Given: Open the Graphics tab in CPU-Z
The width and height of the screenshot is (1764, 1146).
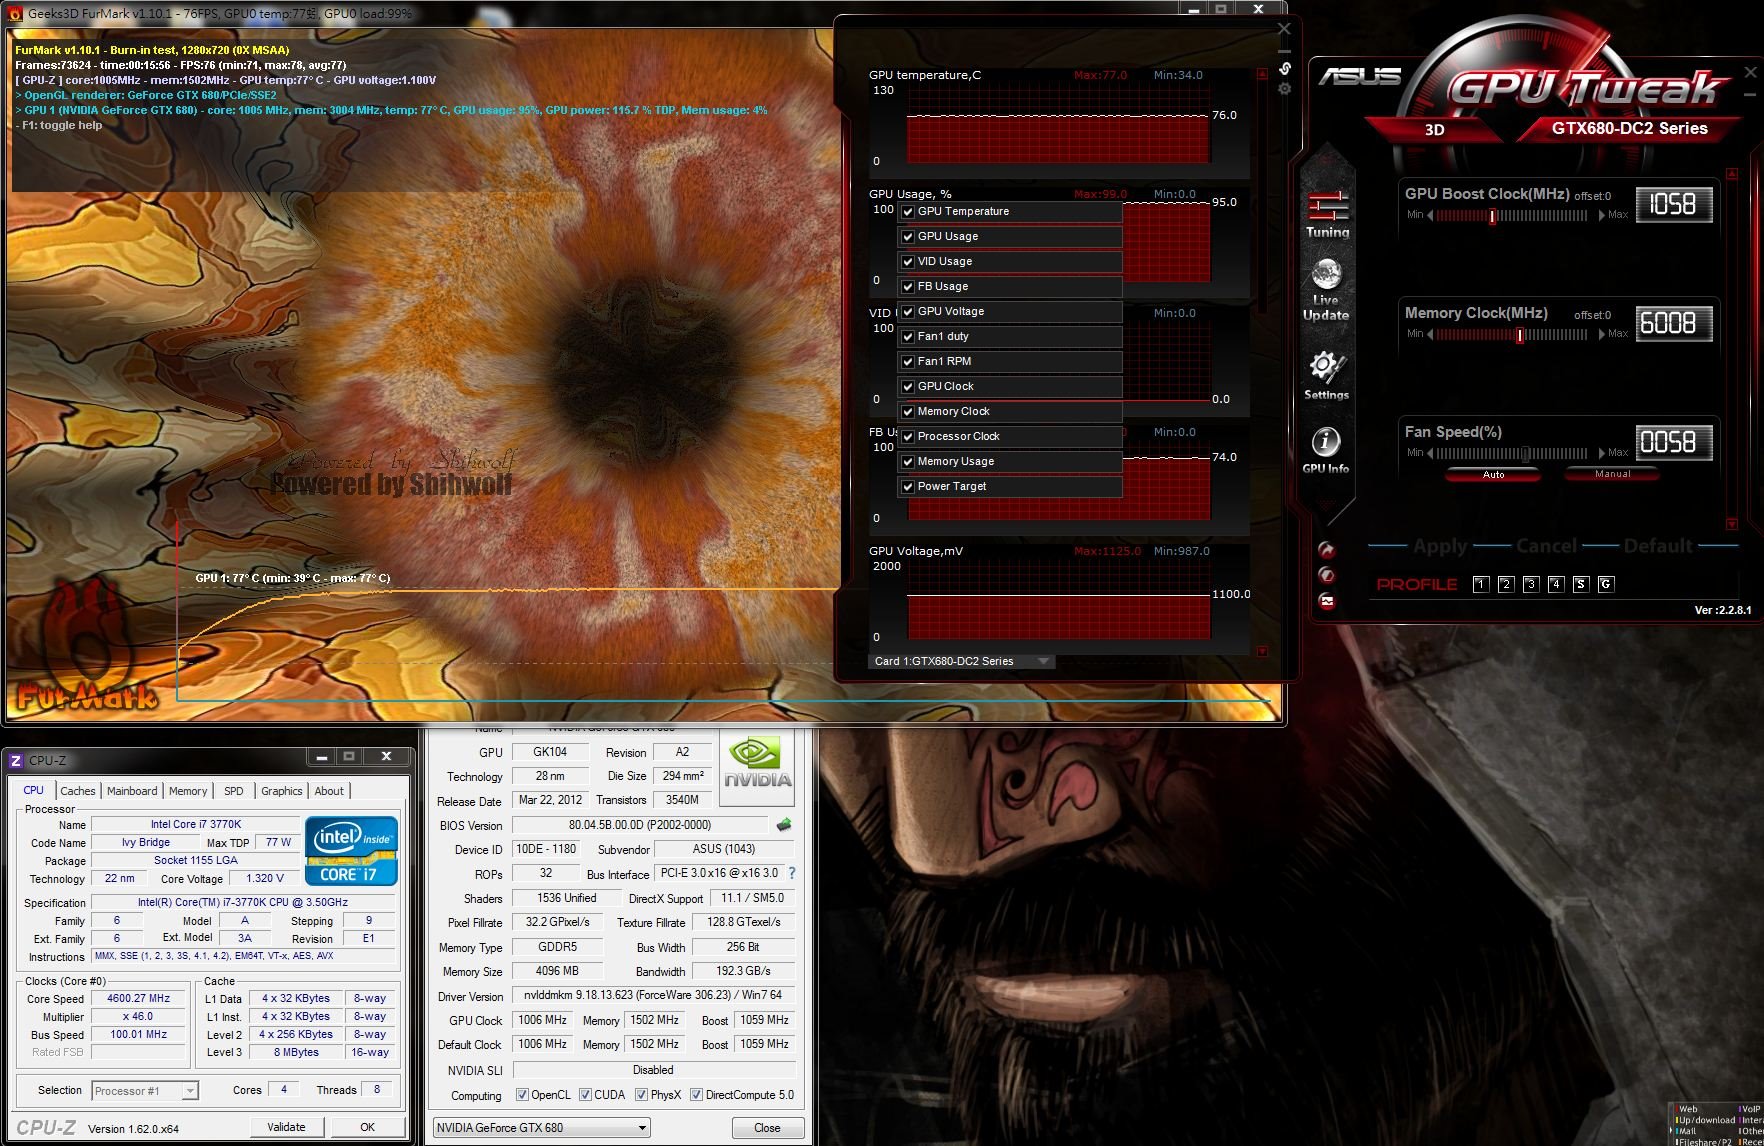Looking at the screenshot, I should [x=282, y=791].
